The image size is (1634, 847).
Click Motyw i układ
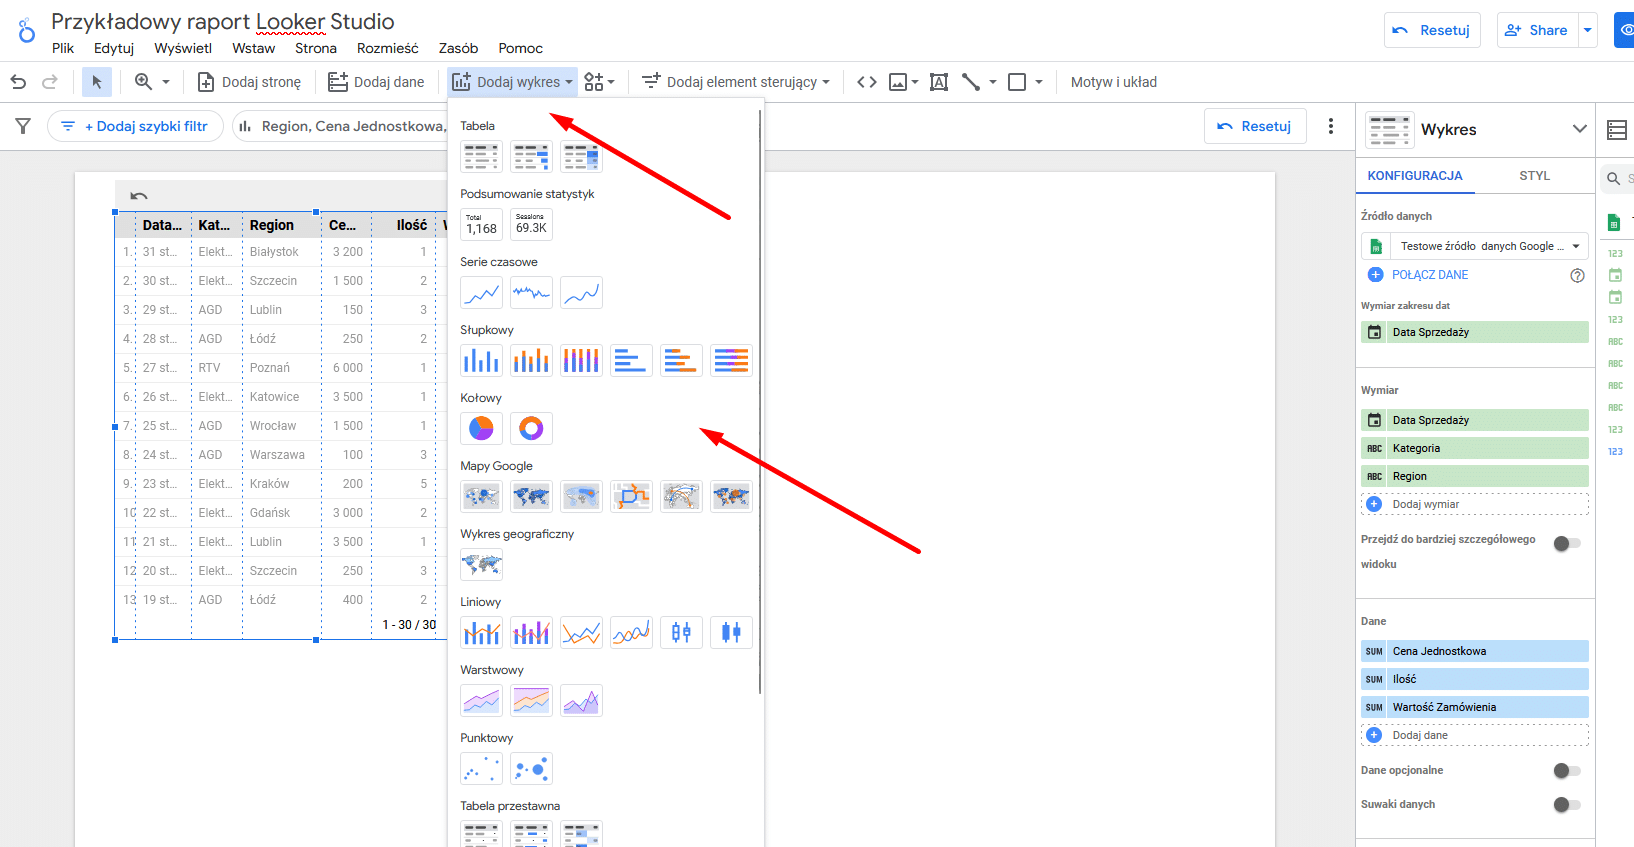pos(1113,82)
